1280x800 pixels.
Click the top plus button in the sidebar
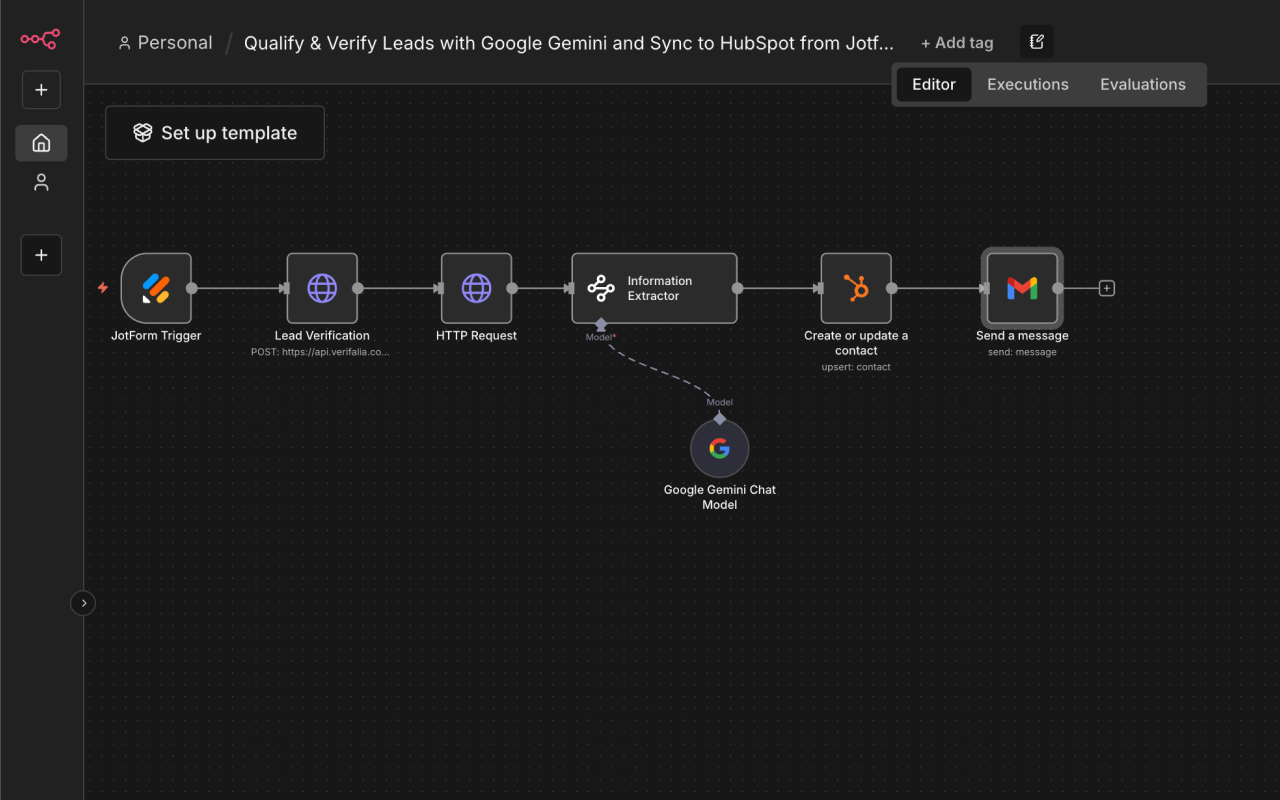pos(41,89)
